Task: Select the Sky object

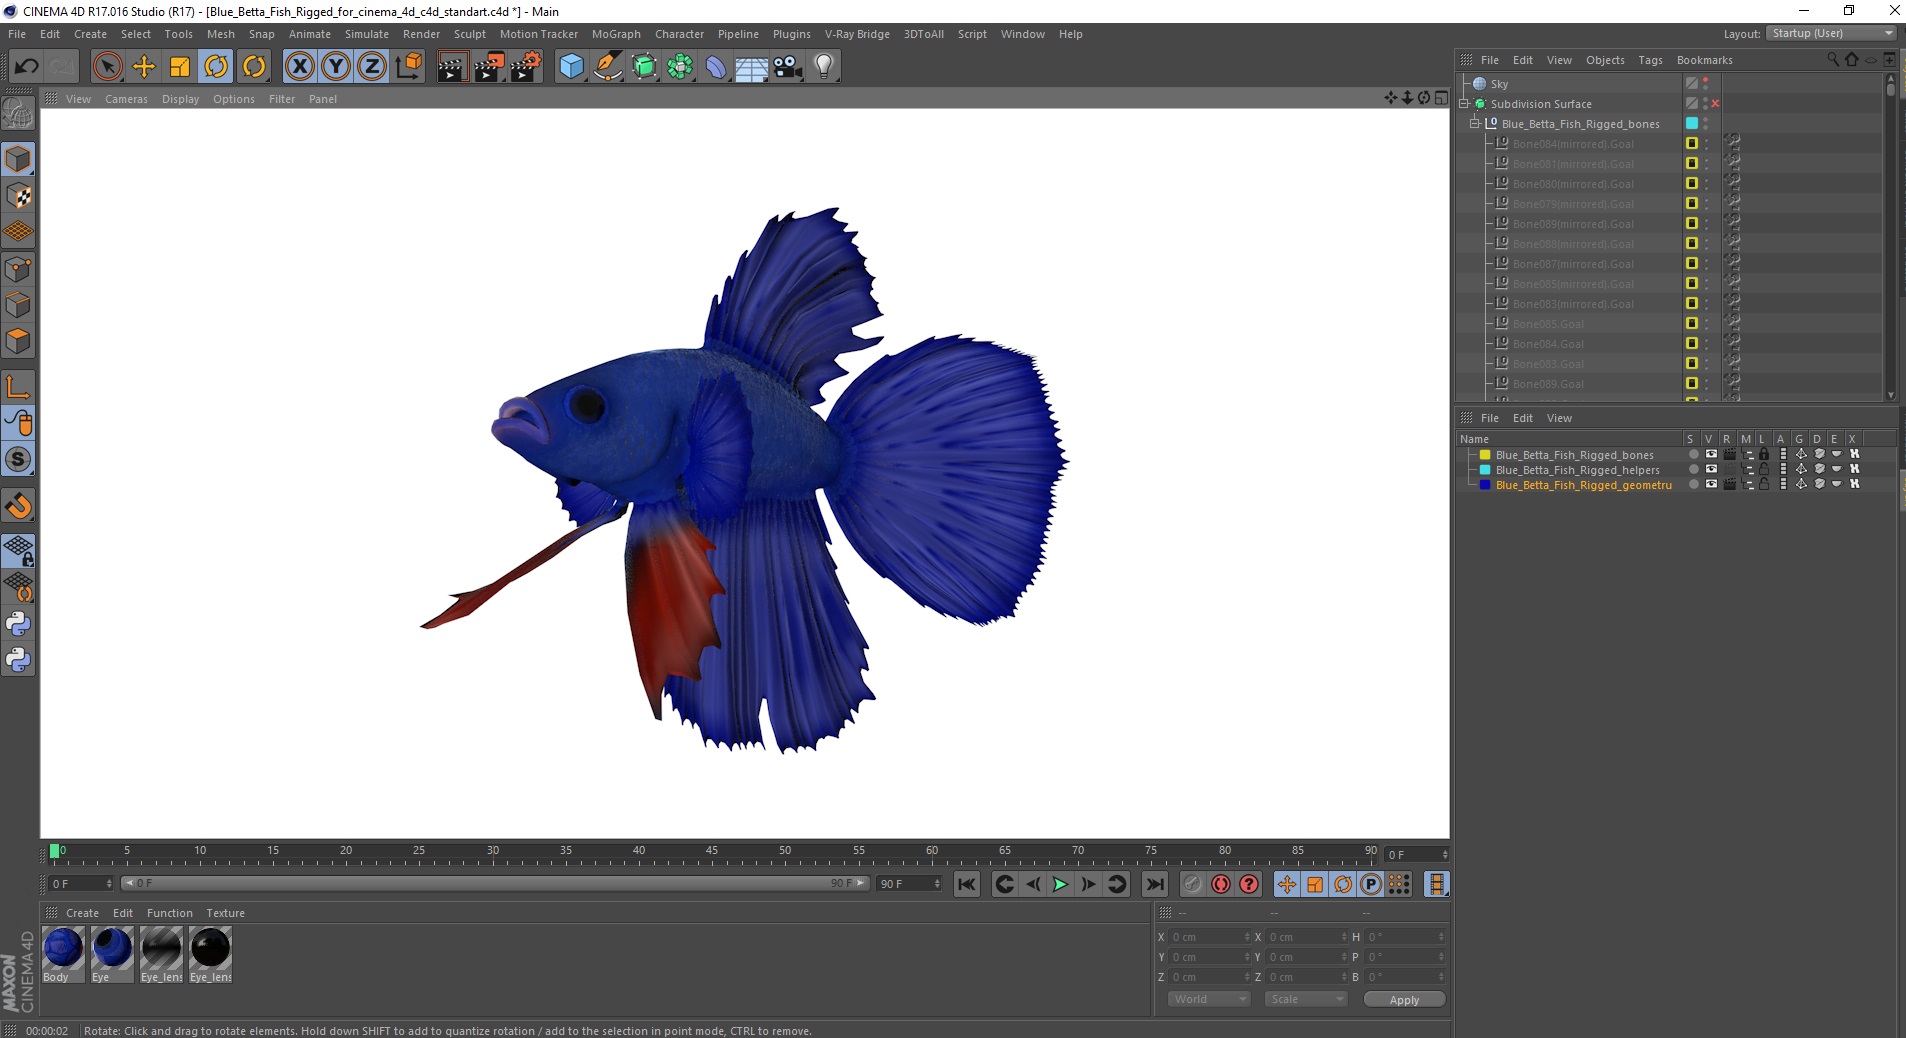Action: click(1499, 84)
